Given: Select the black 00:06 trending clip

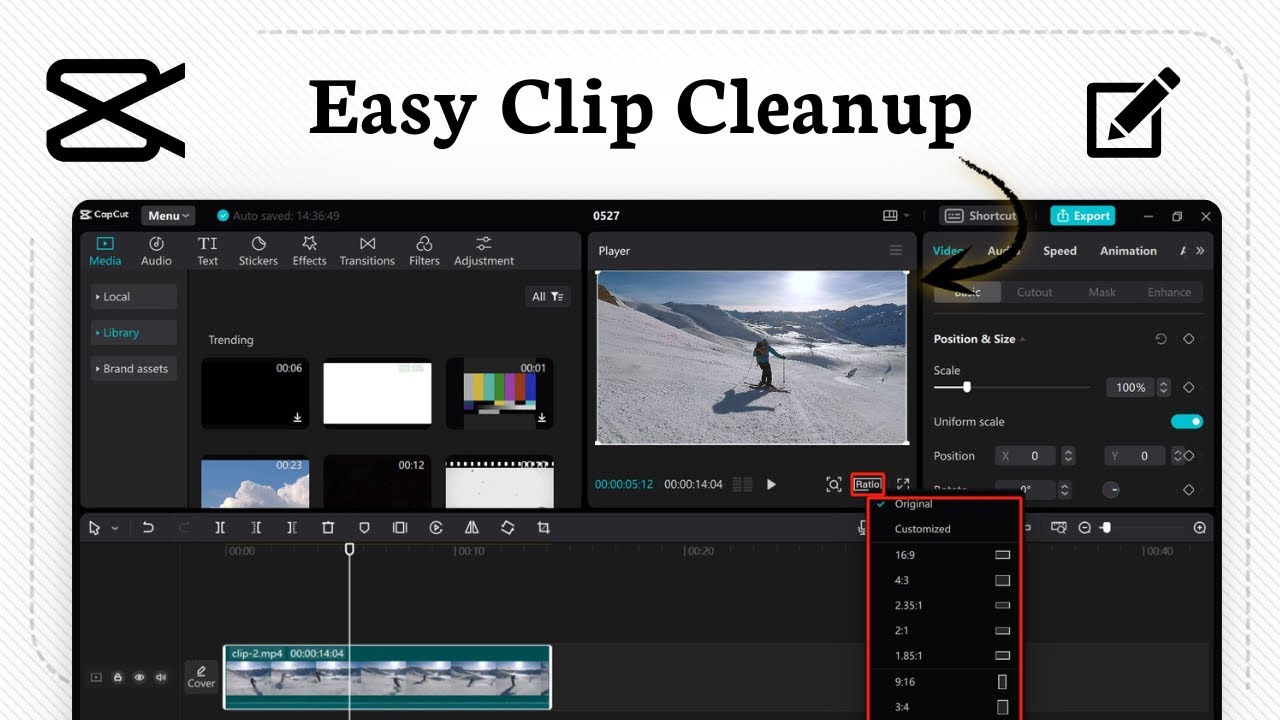Looking at the screenshot, I should point(255,394).
